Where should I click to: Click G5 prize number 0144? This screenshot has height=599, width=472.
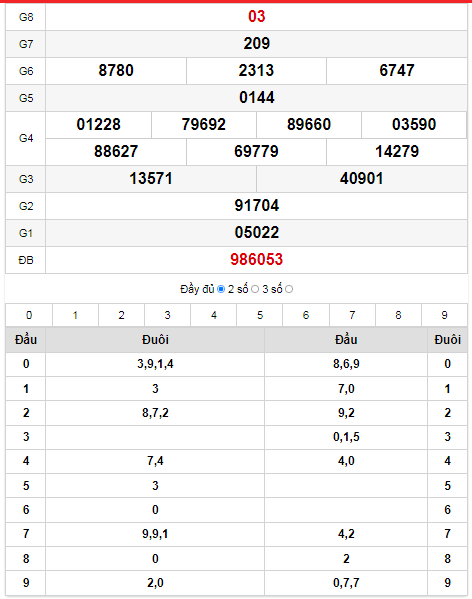(x=256, y=98)
